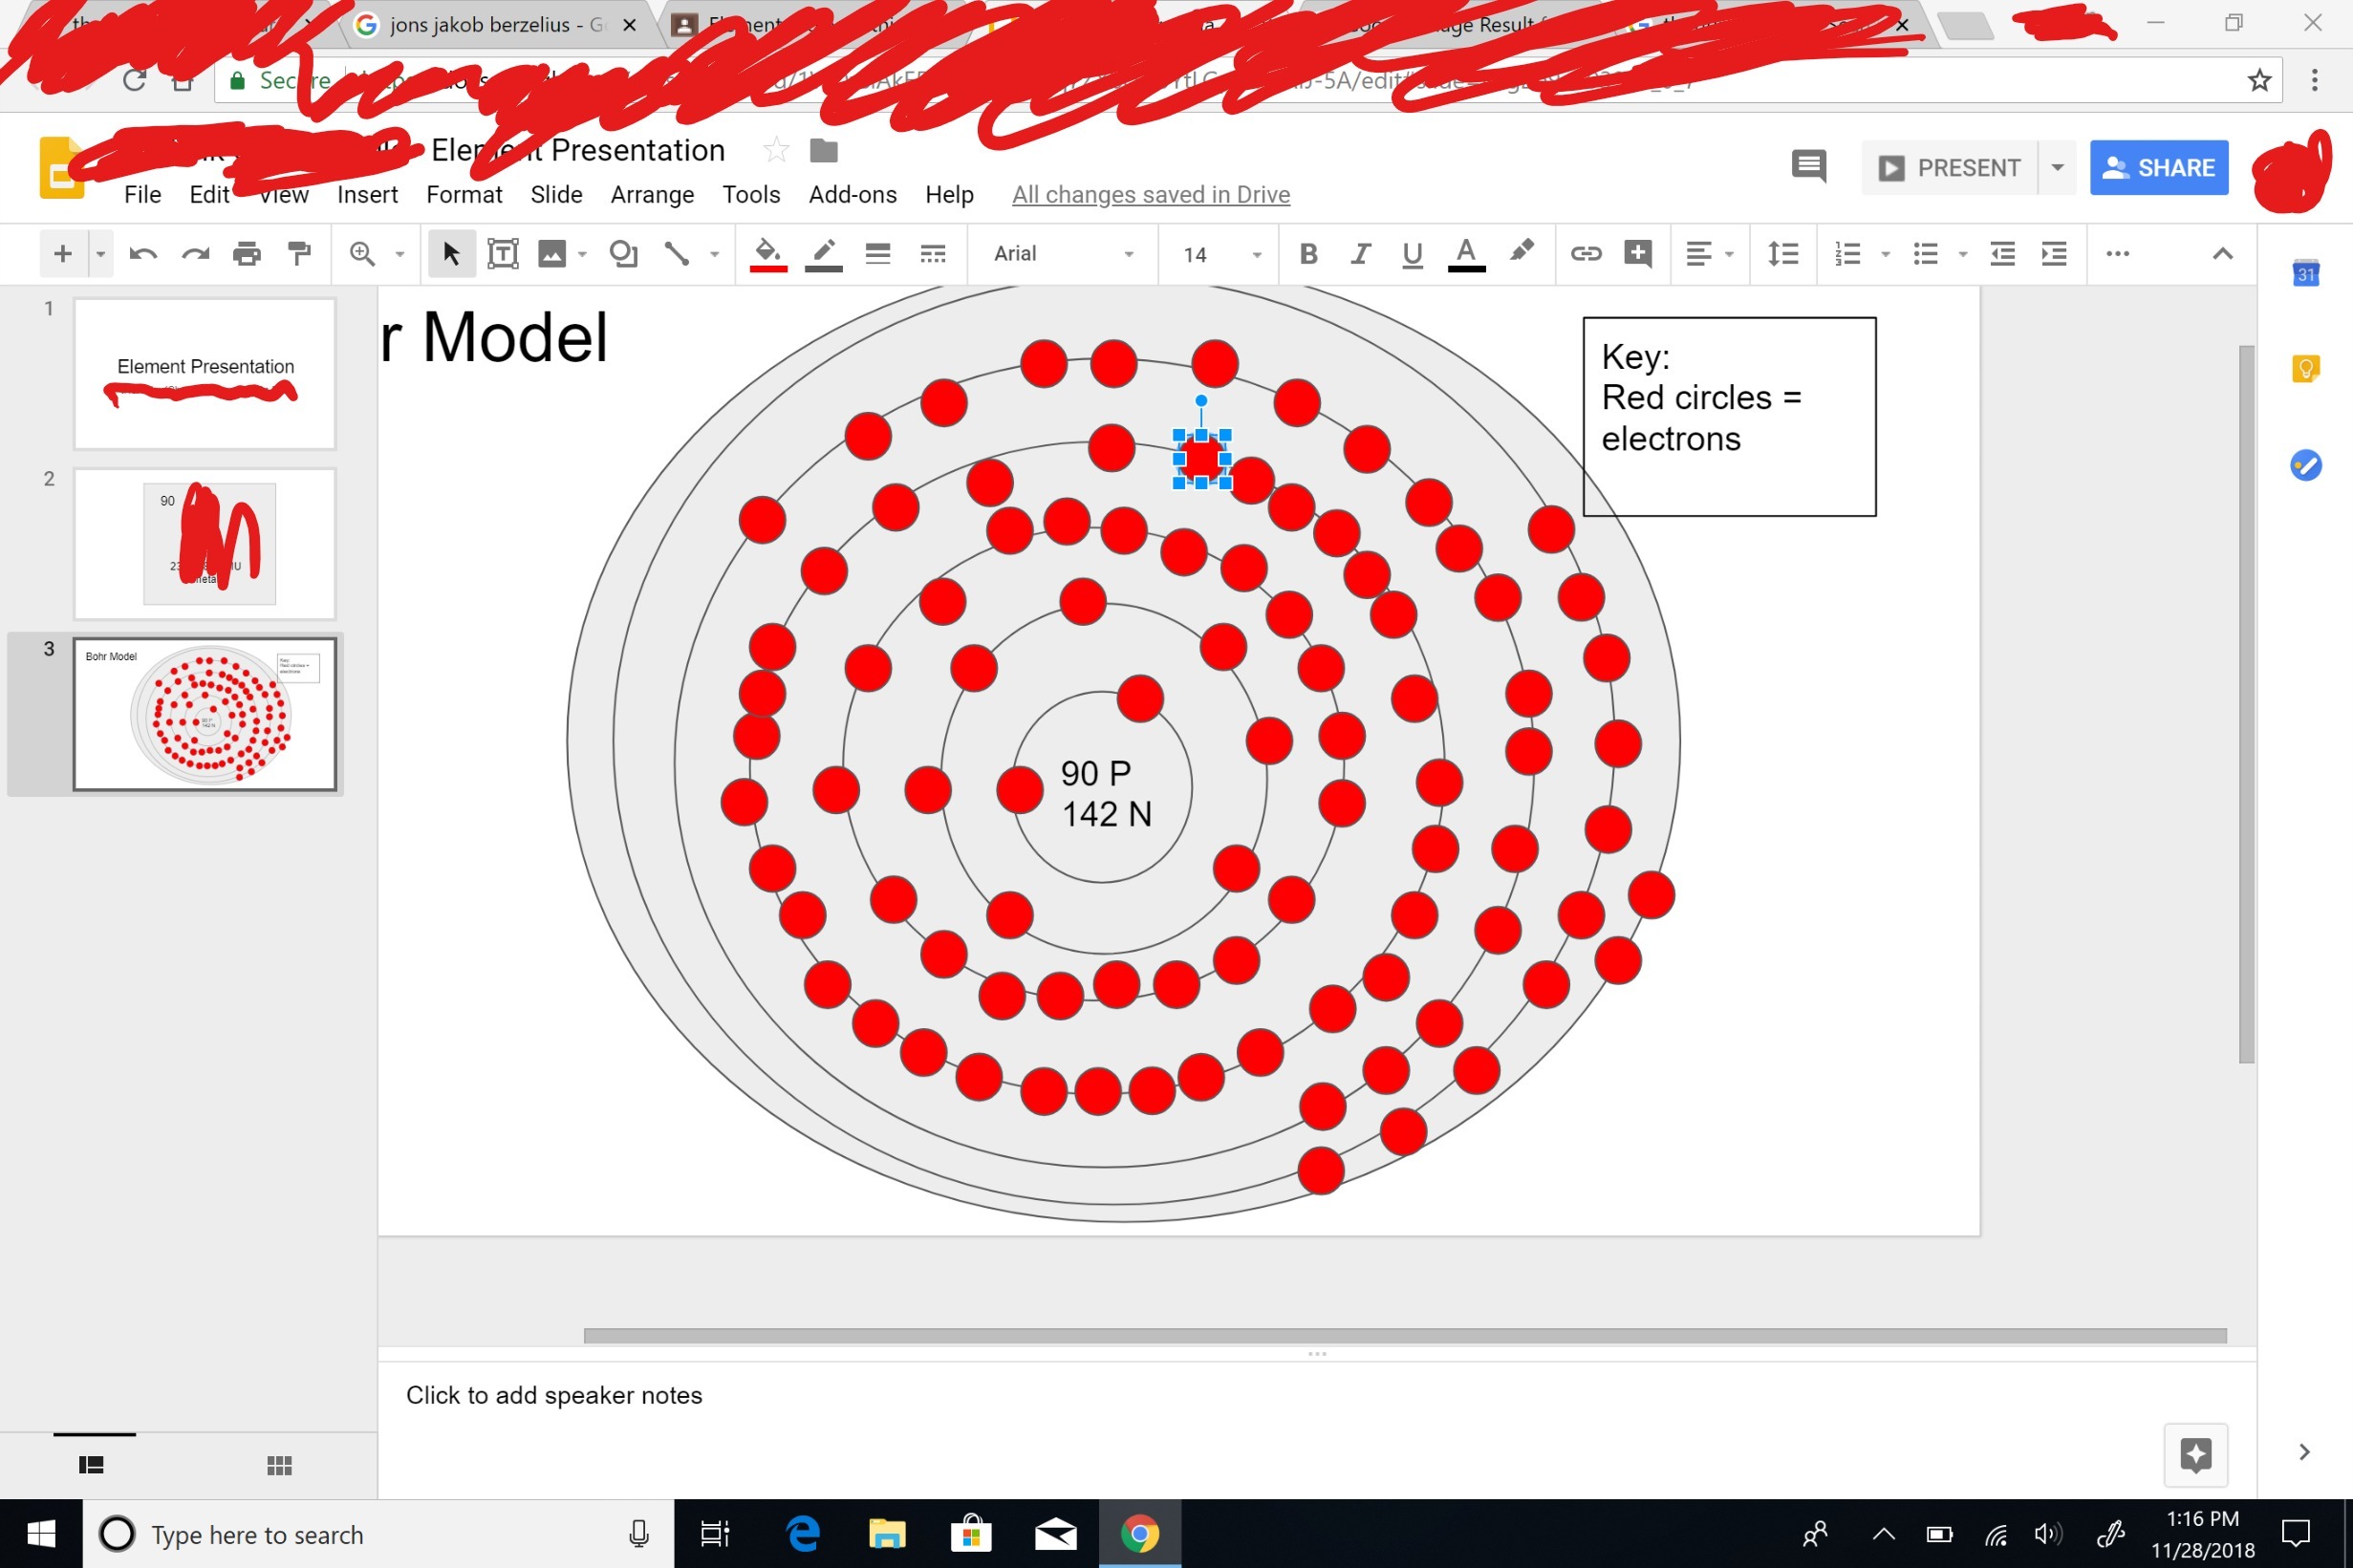Image resolution: width=2353 pixels, height=1568 pixels.
Task: Switch to grid view
Action: click(x=279, y=1465)
